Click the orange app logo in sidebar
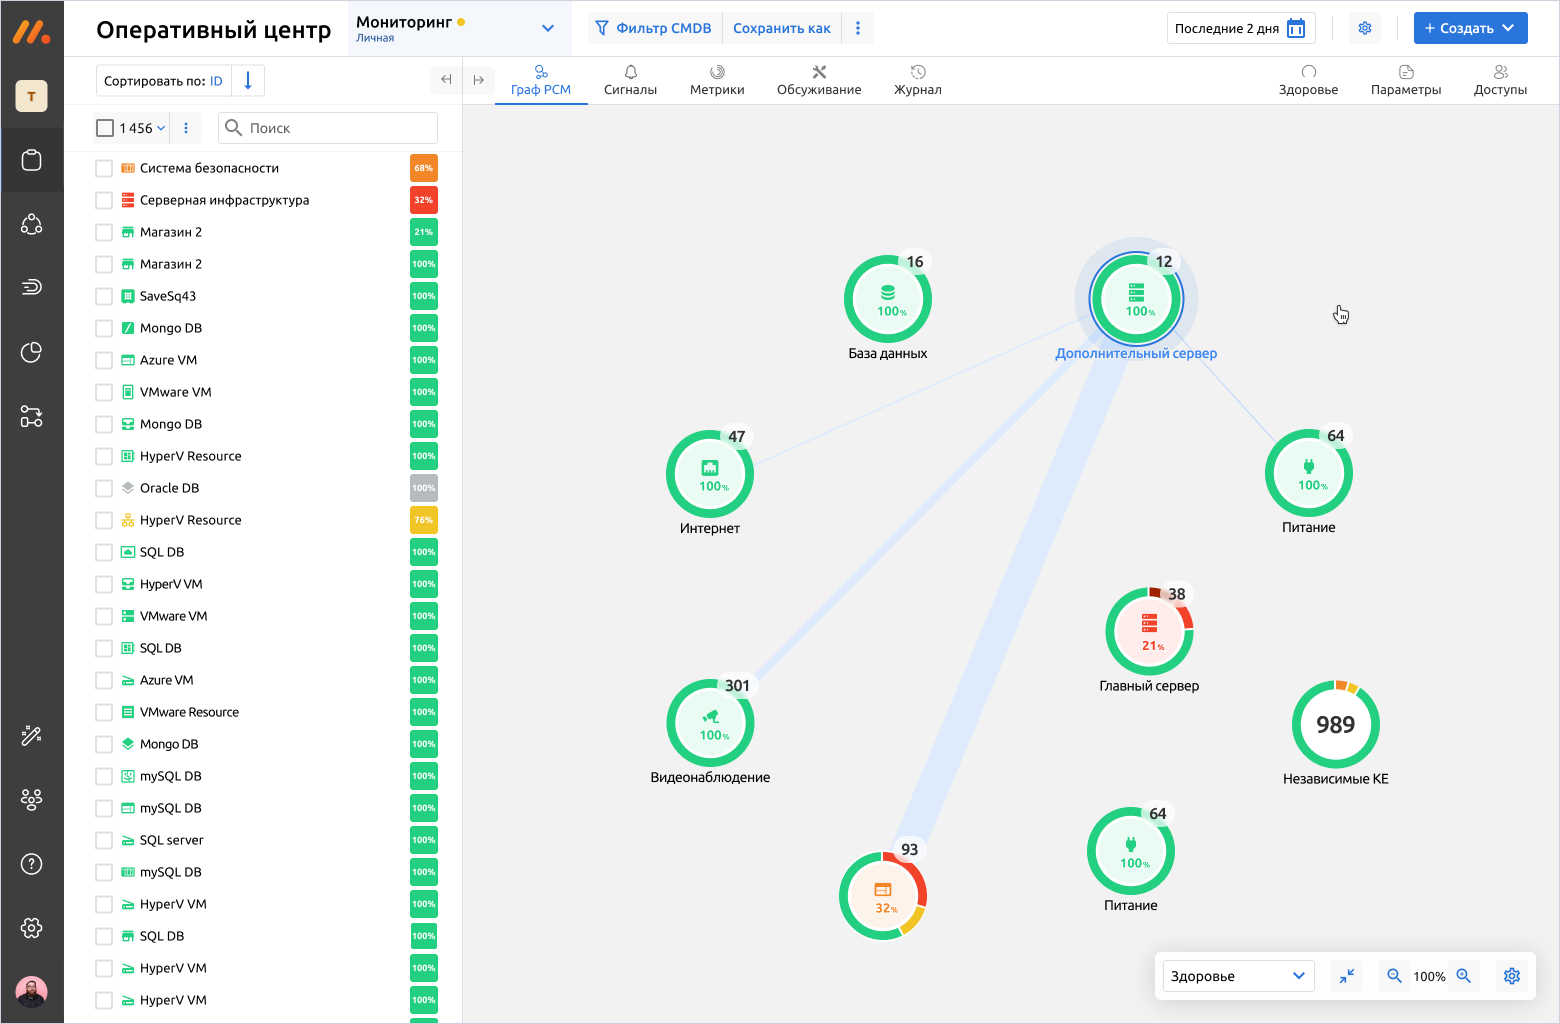 (x=32, y=30)
